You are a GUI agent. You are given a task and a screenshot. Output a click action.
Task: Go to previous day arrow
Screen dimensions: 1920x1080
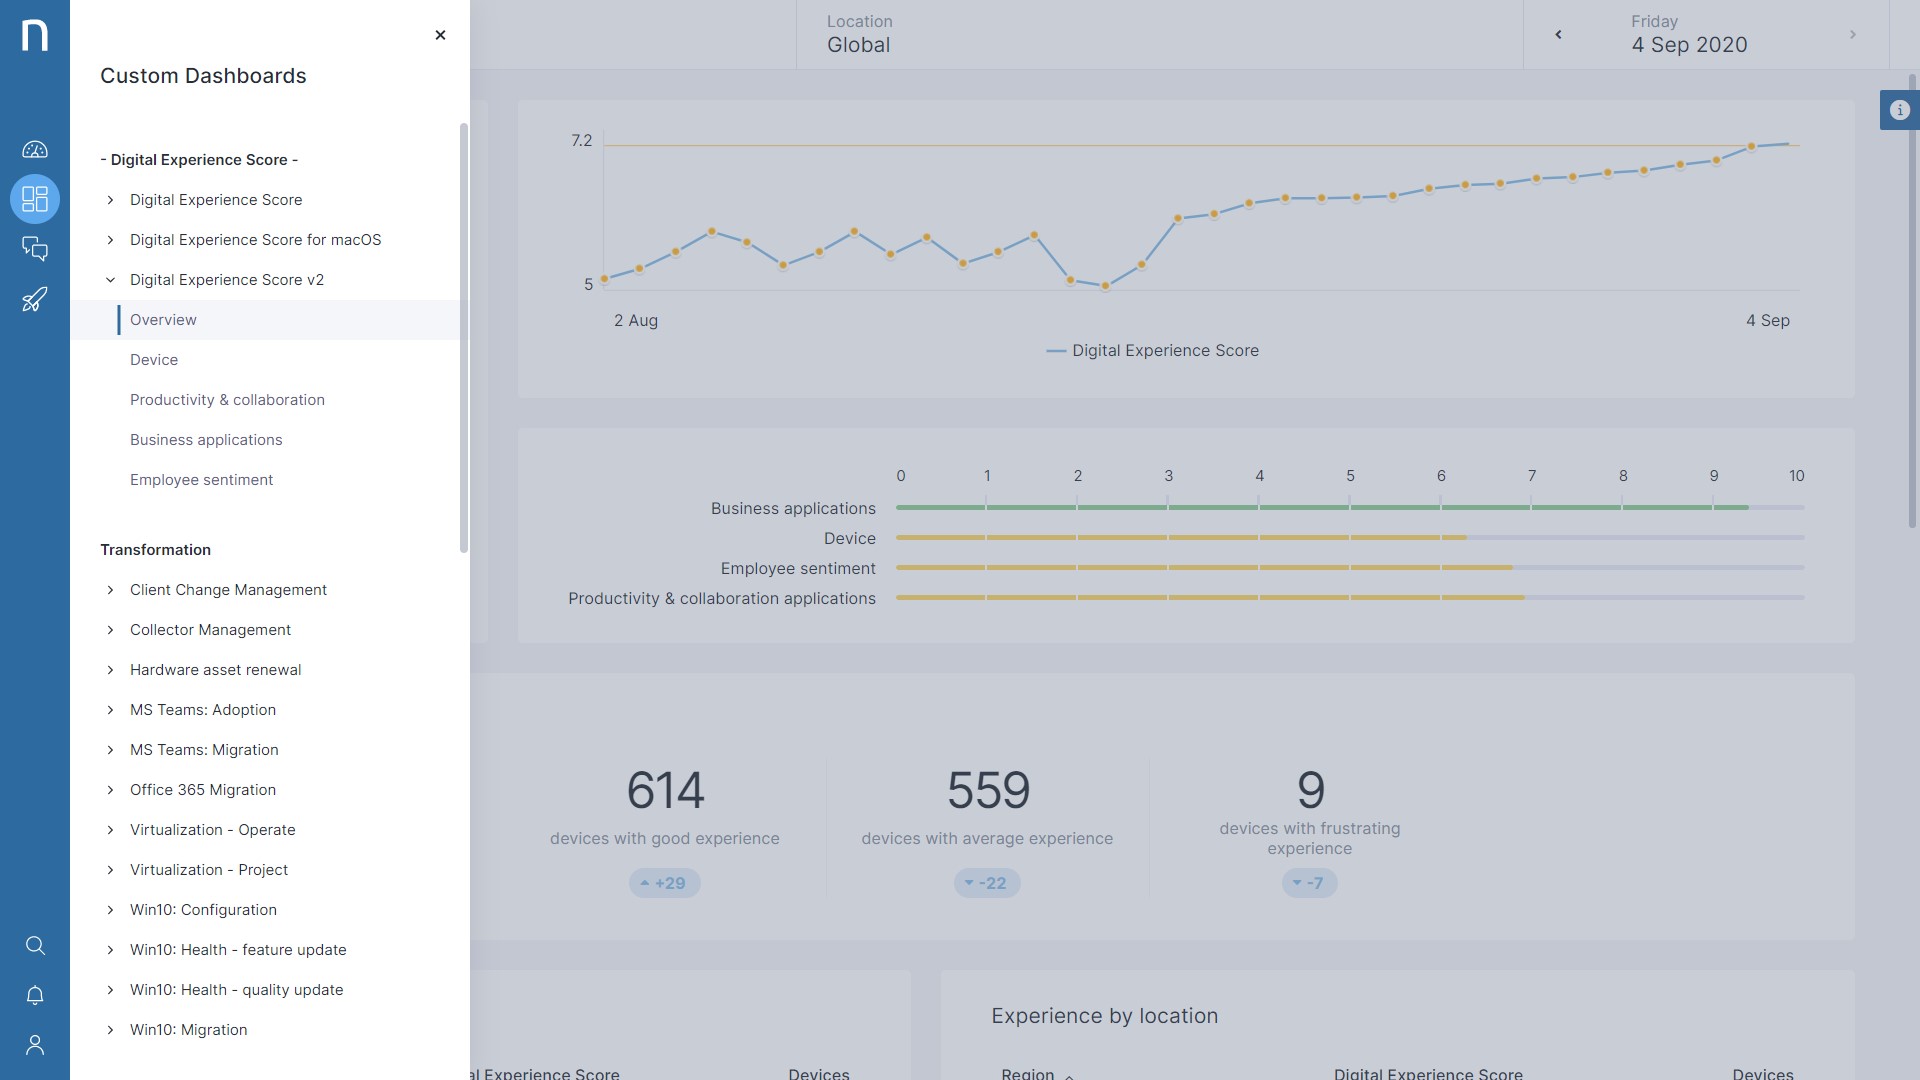click(1558, 35)
